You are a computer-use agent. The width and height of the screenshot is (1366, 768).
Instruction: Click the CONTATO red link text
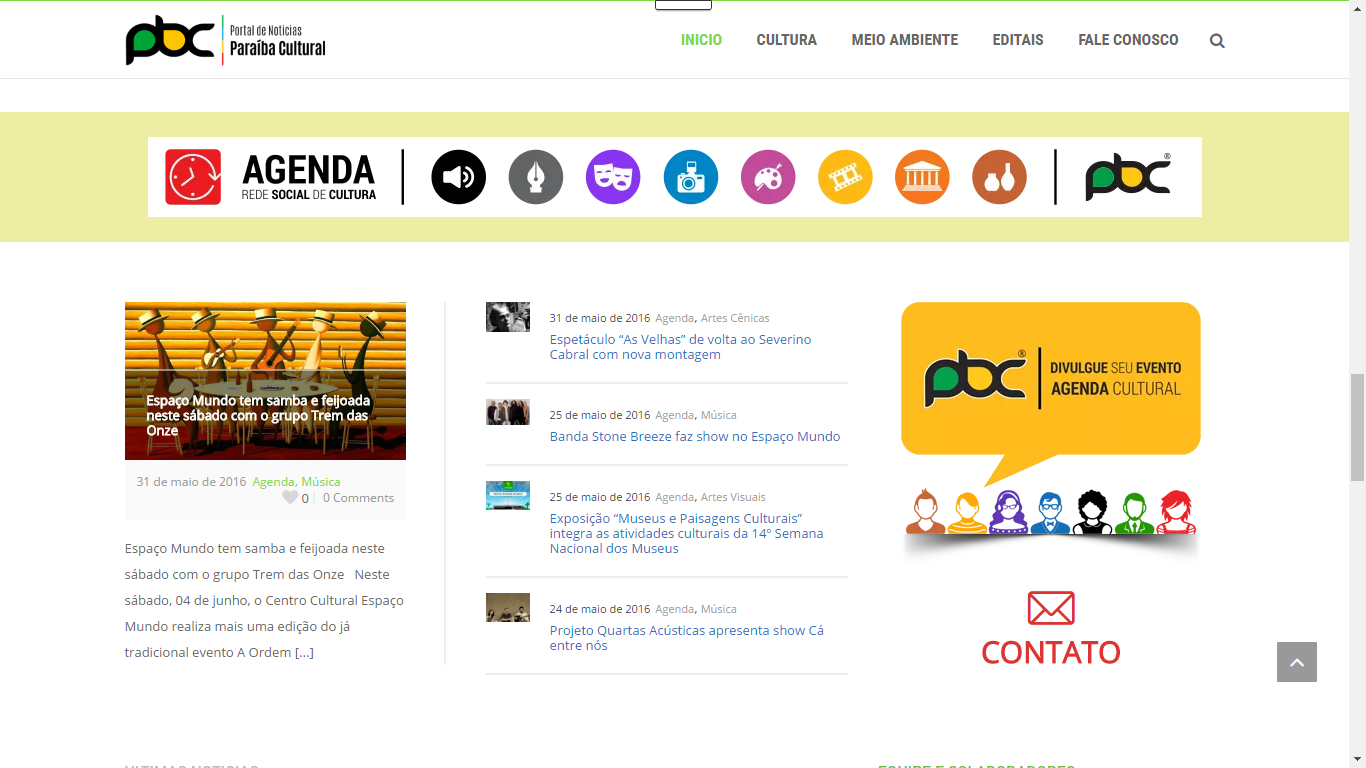1051,652
